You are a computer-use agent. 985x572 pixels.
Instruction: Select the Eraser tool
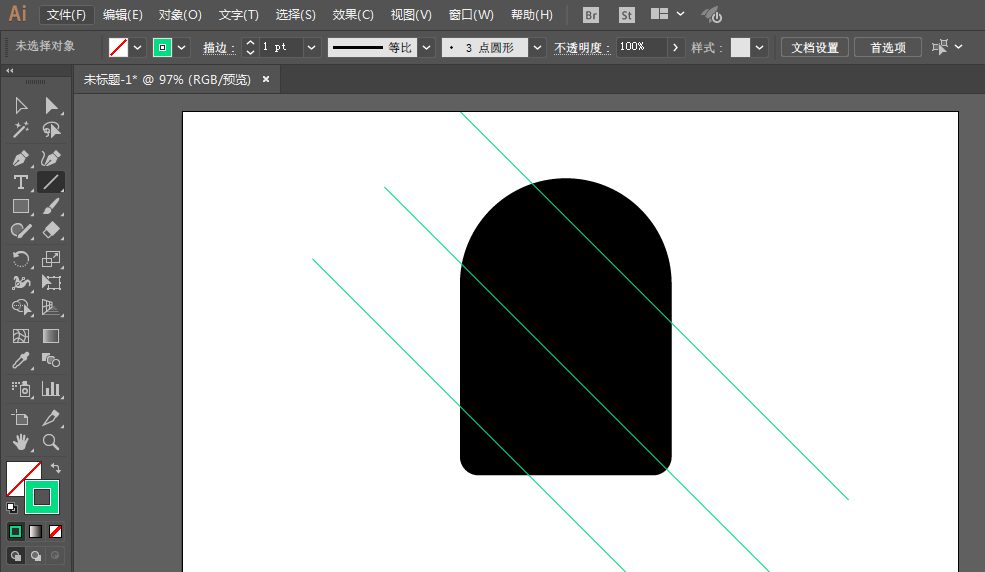coord(51,230)
